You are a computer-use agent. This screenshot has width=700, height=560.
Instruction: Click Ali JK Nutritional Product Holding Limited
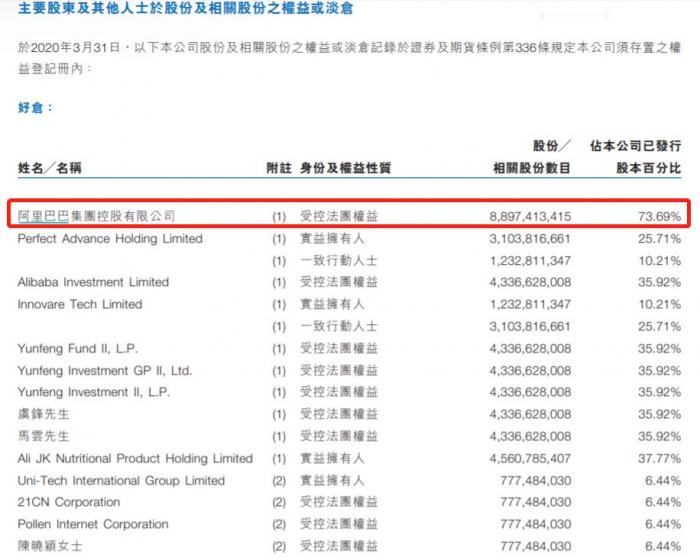point(135,458)
